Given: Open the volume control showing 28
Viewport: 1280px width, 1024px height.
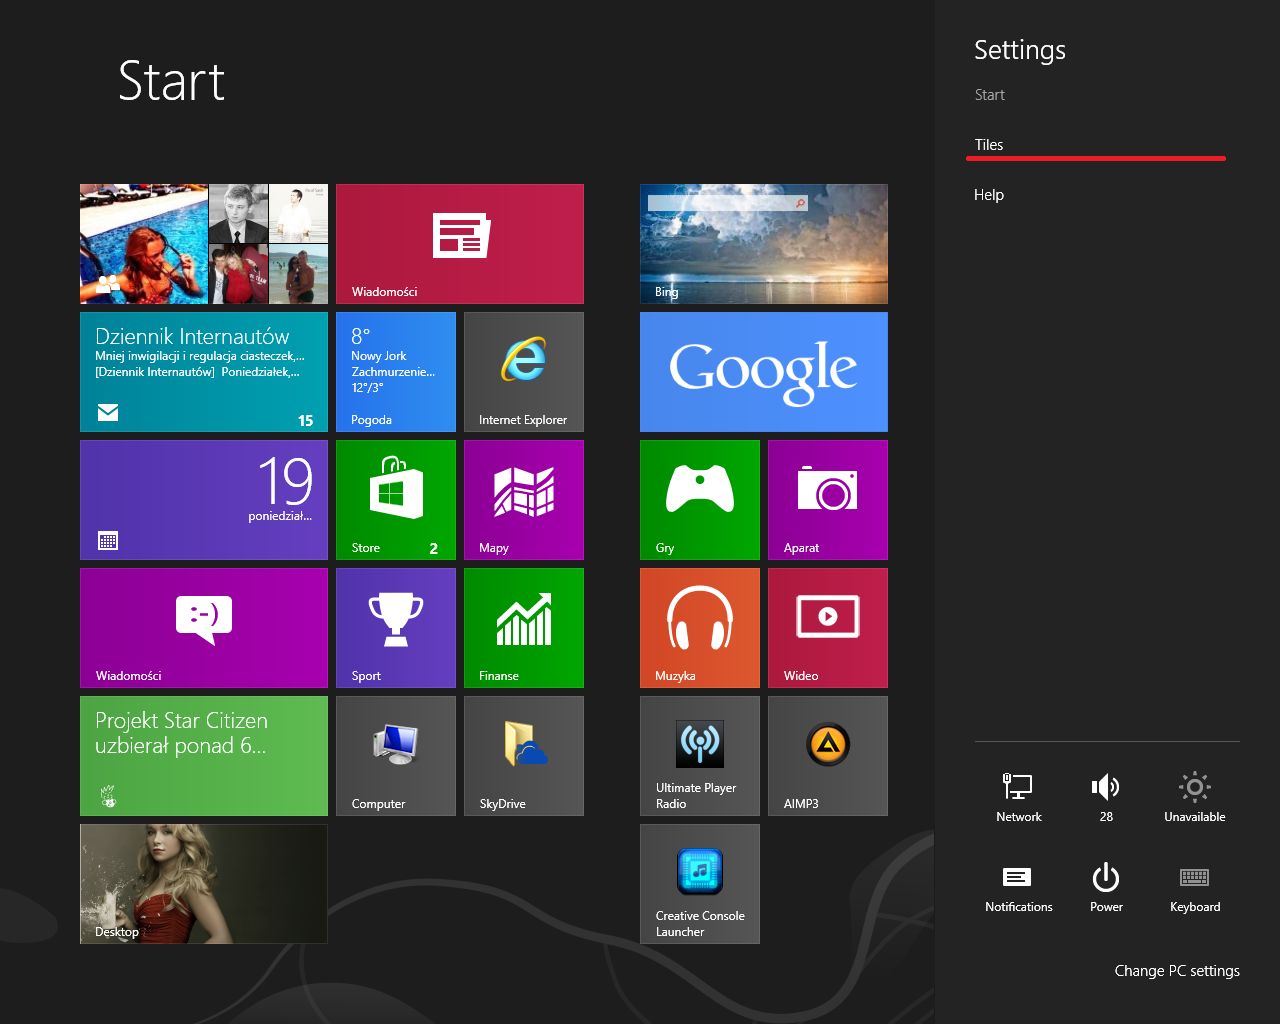Looking at the screenshot, I should 1106,797.
